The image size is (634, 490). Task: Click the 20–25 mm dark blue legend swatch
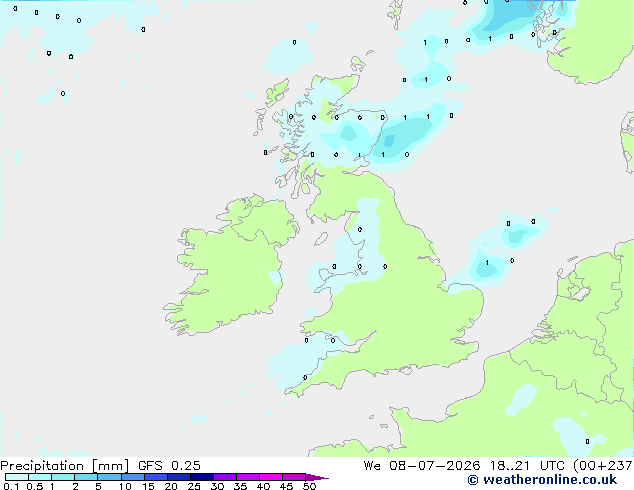click(178, 477)
